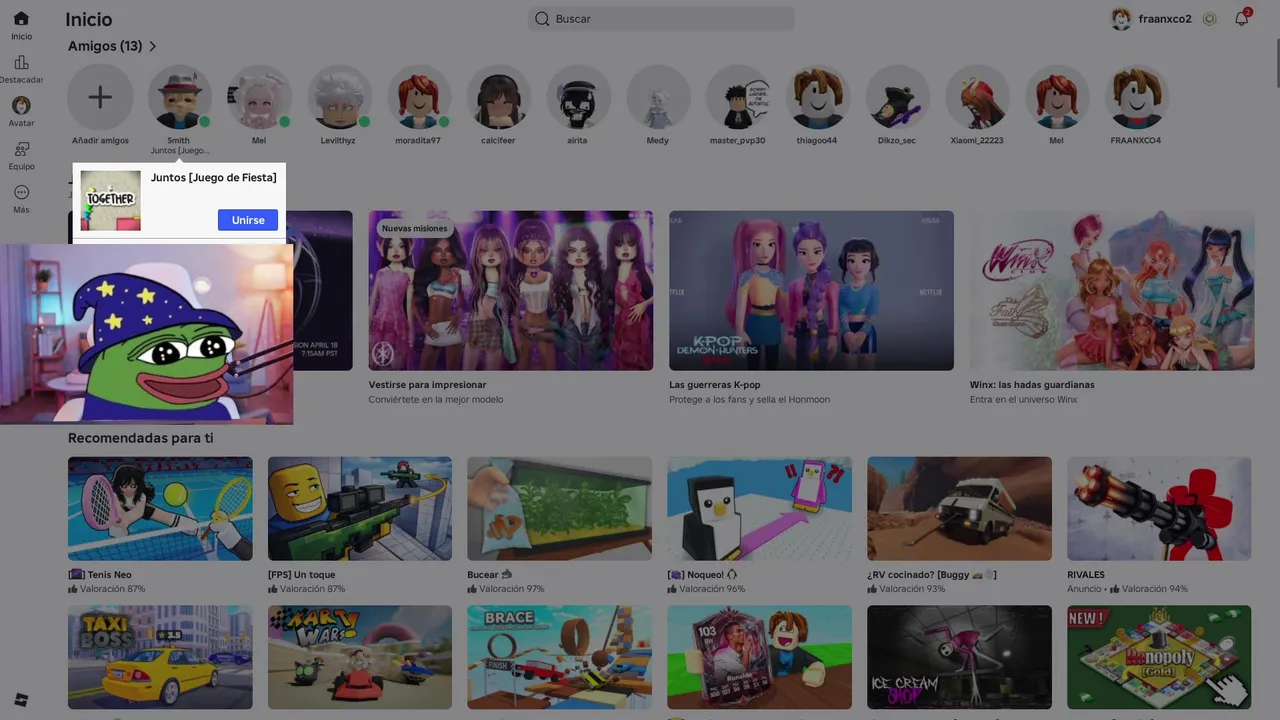1280x720 pixels.
Task: Open the Ice Cream Shop game thumbnail
Action: click(959, 657)
